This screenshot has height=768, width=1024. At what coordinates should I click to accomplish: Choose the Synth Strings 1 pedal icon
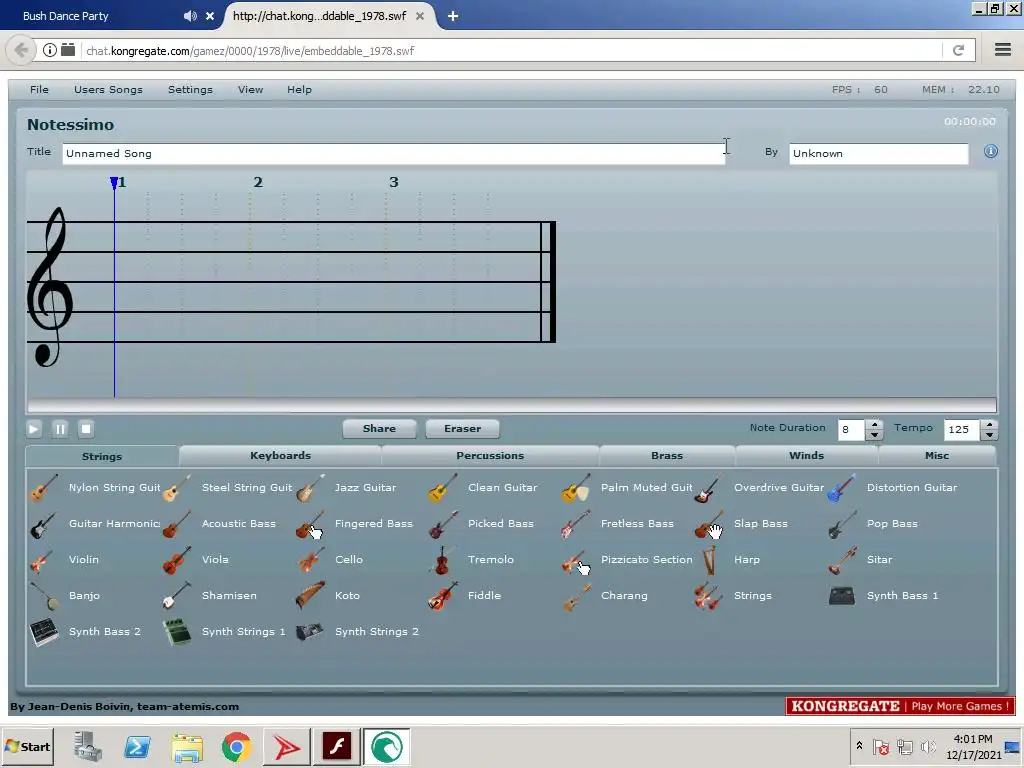177,632
